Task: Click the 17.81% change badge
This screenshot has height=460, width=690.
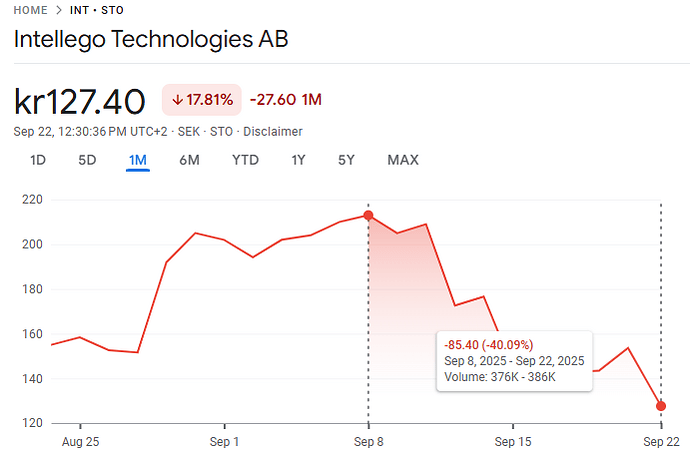Action: [202, 100]
